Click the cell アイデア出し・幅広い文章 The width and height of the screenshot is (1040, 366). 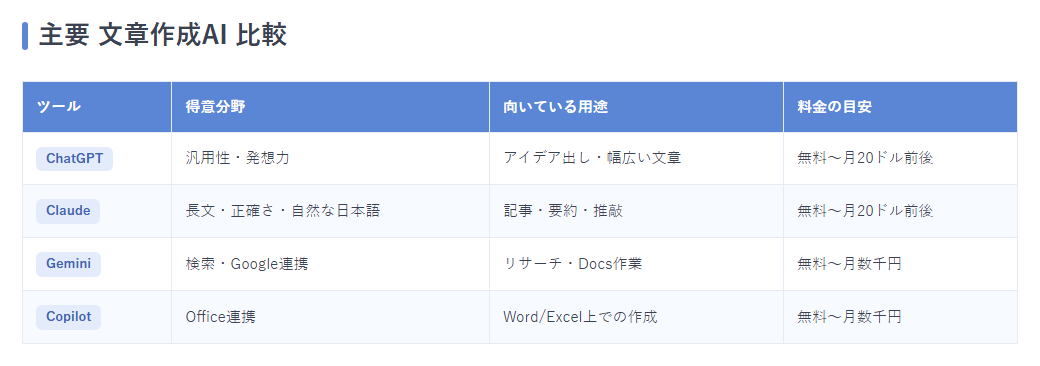tap(636, 158)
